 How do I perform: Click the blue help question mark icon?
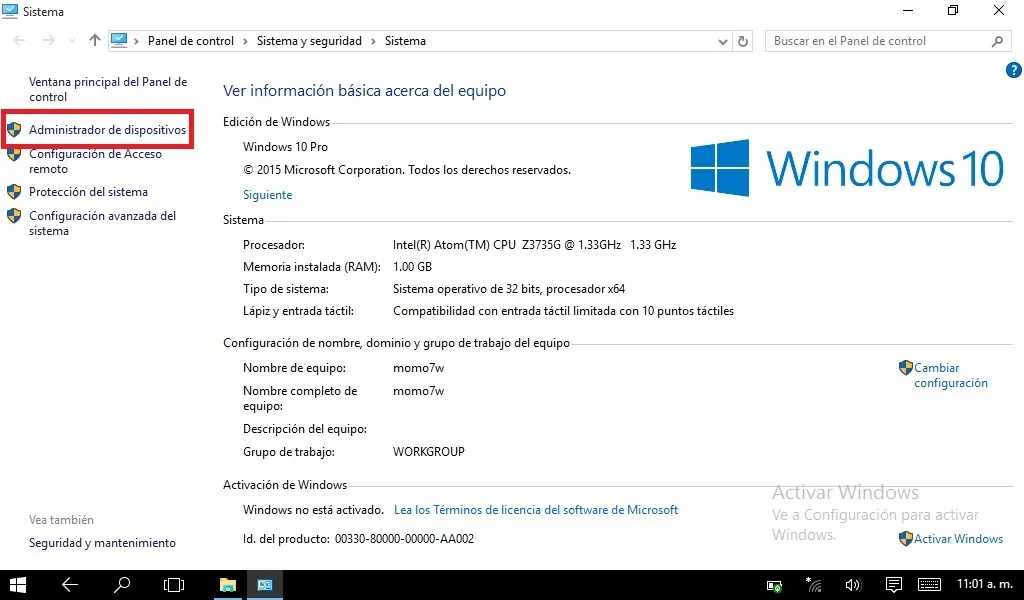[x=1014, y=70]
